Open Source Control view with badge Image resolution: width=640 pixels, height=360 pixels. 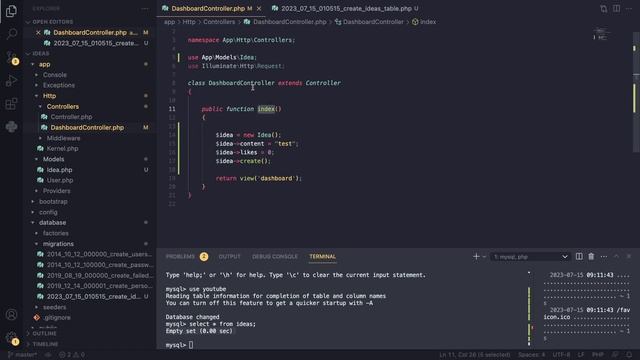(11, 57)
